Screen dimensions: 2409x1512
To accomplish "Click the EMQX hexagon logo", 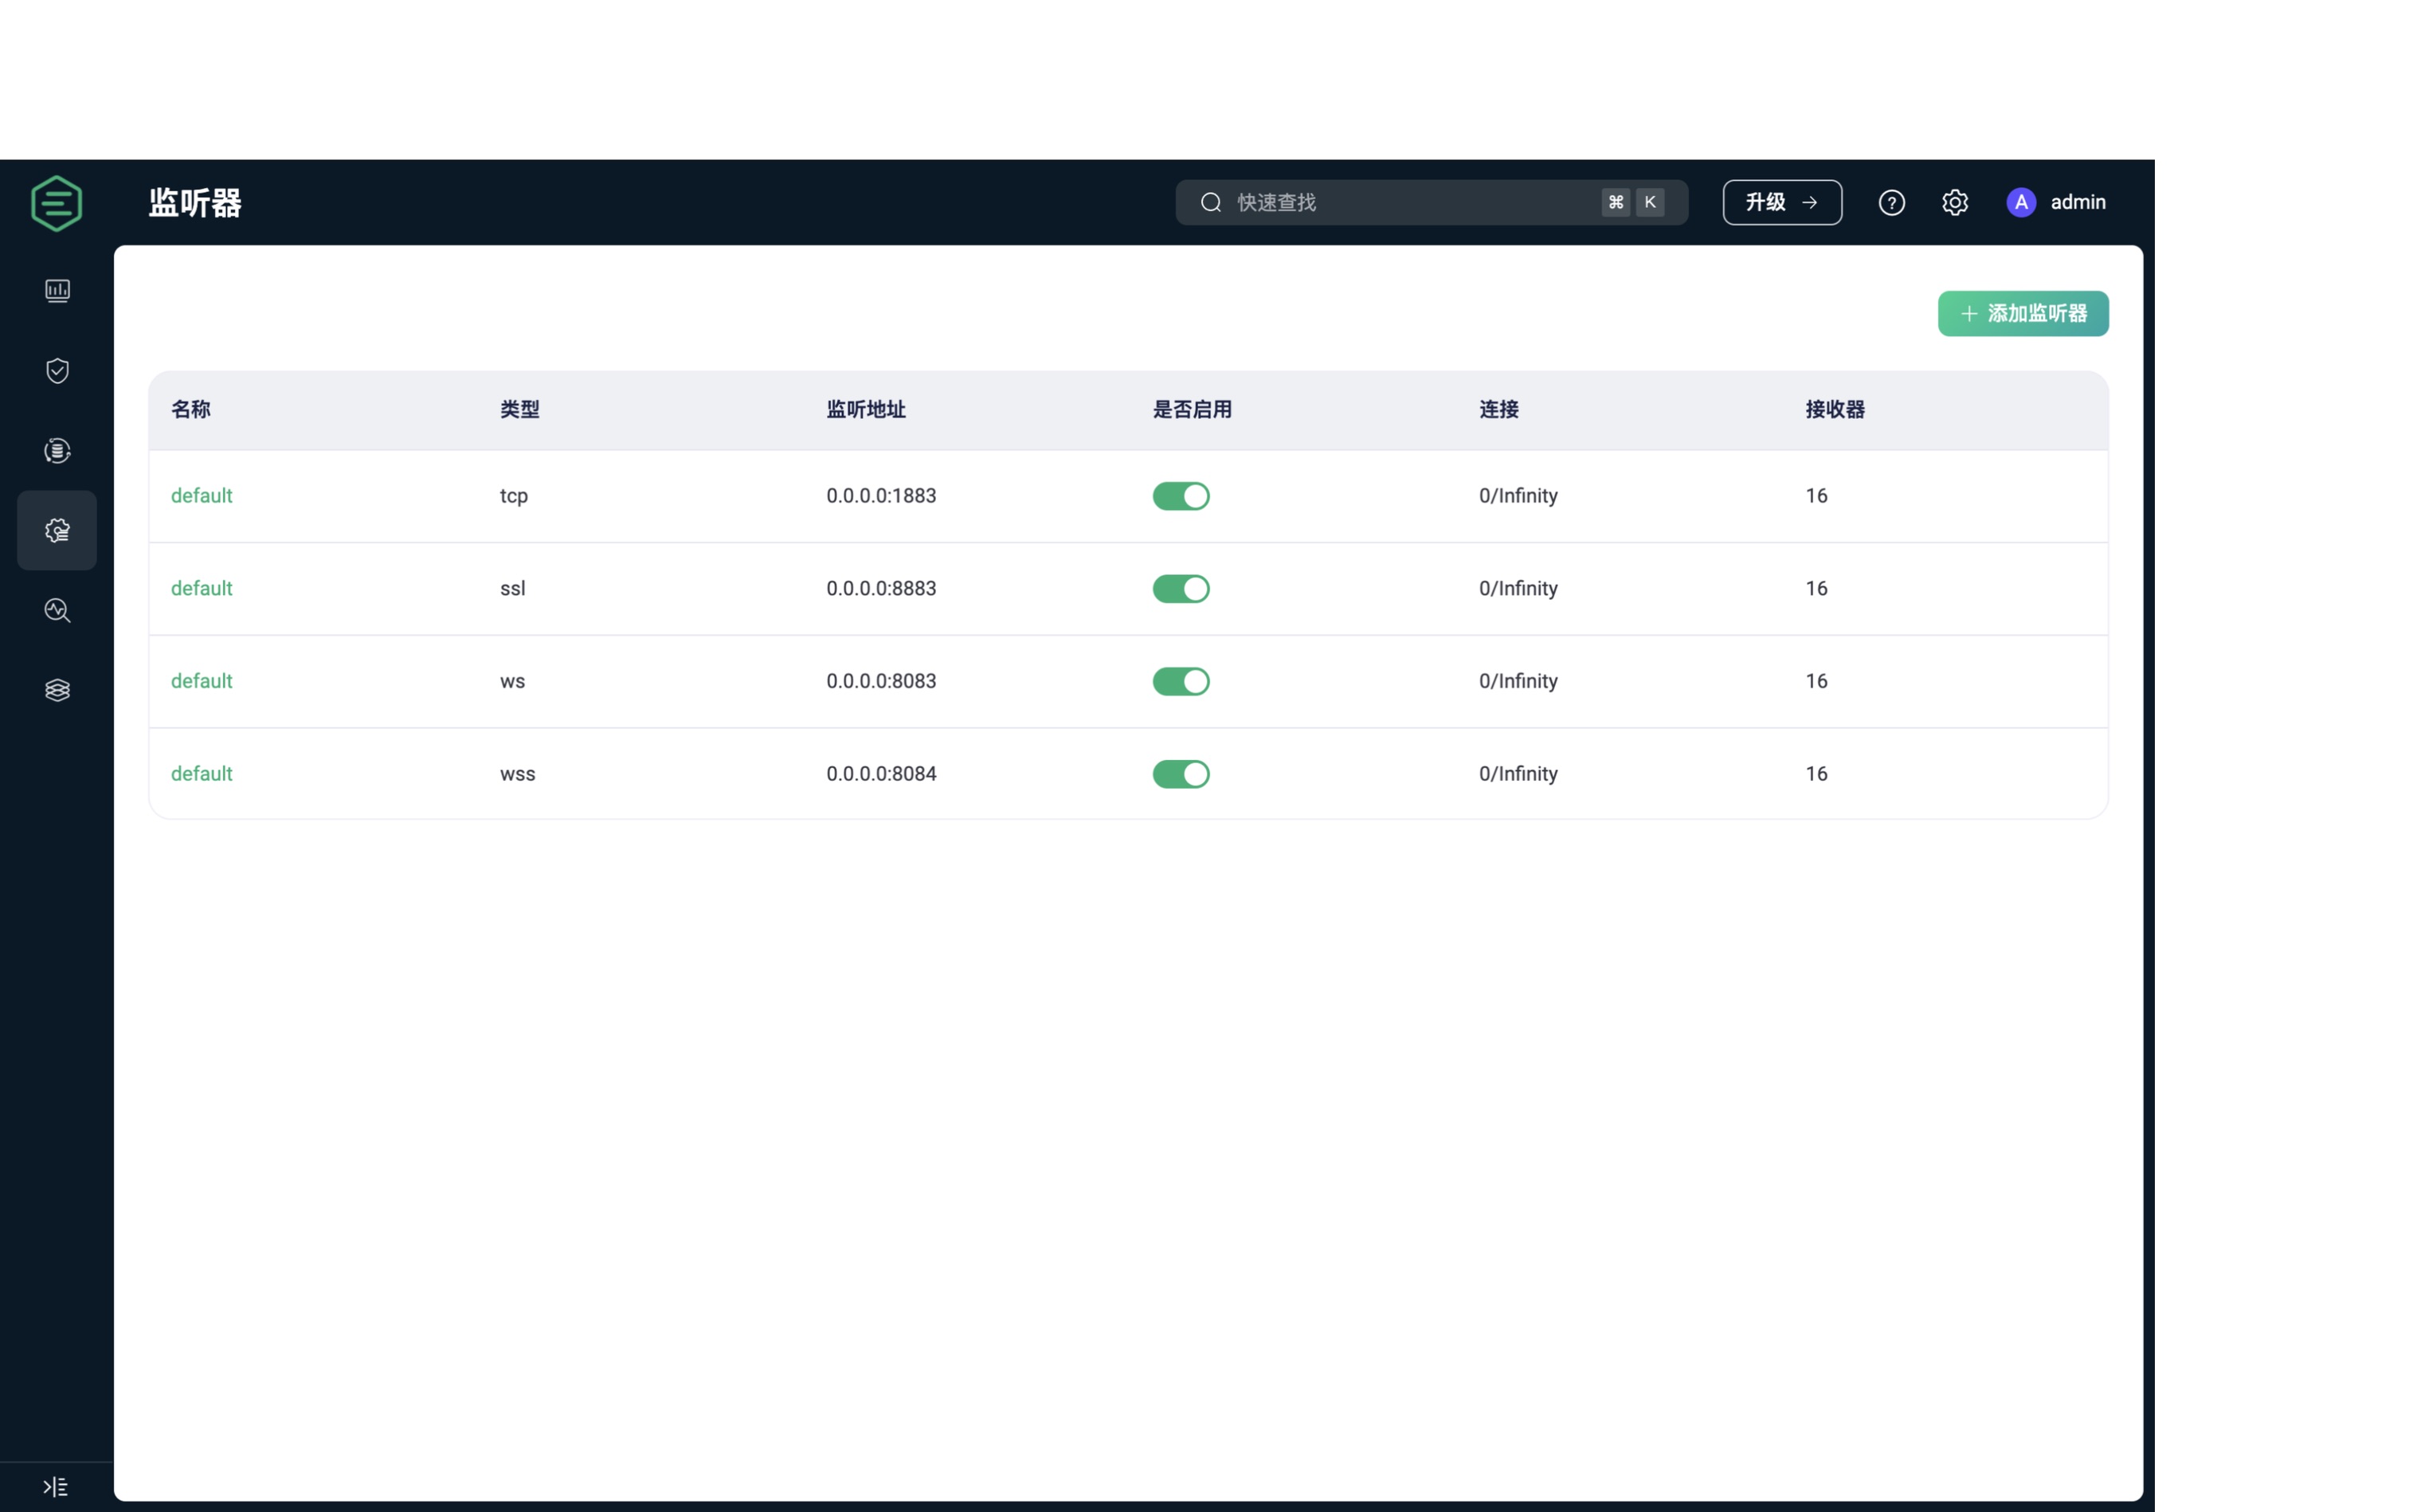I will click(57, 203).
